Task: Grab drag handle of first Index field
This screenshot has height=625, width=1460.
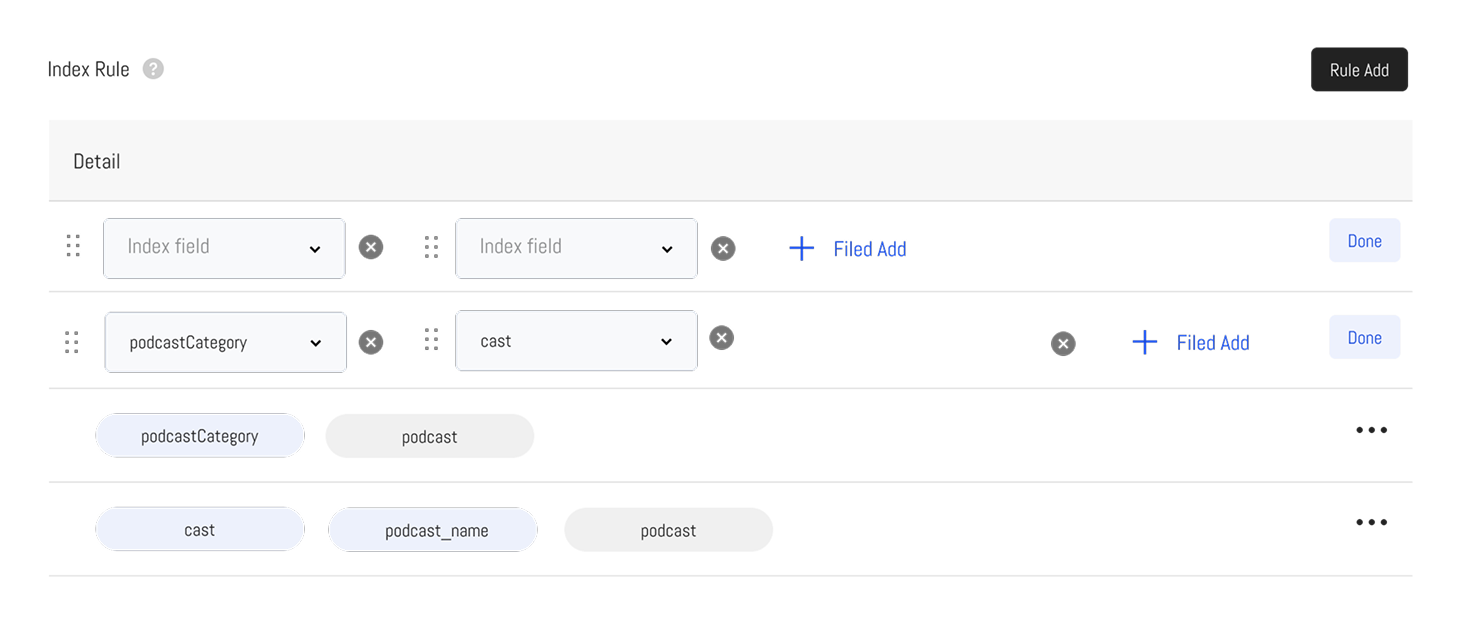Action: pos(73,246)
